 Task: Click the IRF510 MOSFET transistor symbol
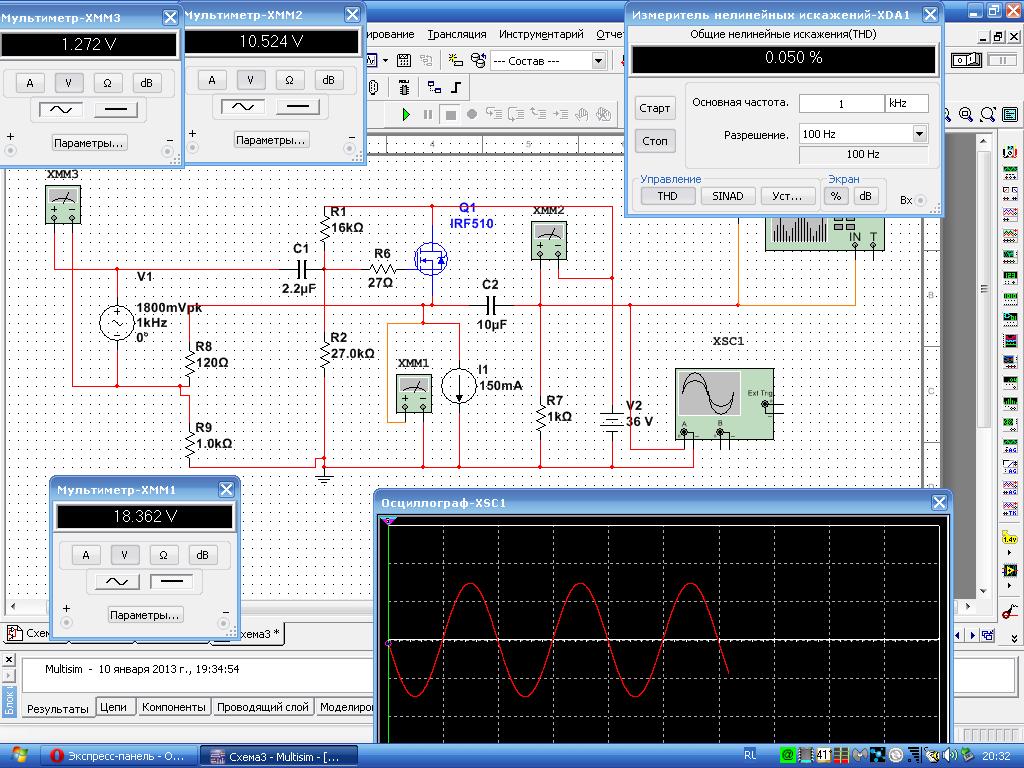click(432, 260)
